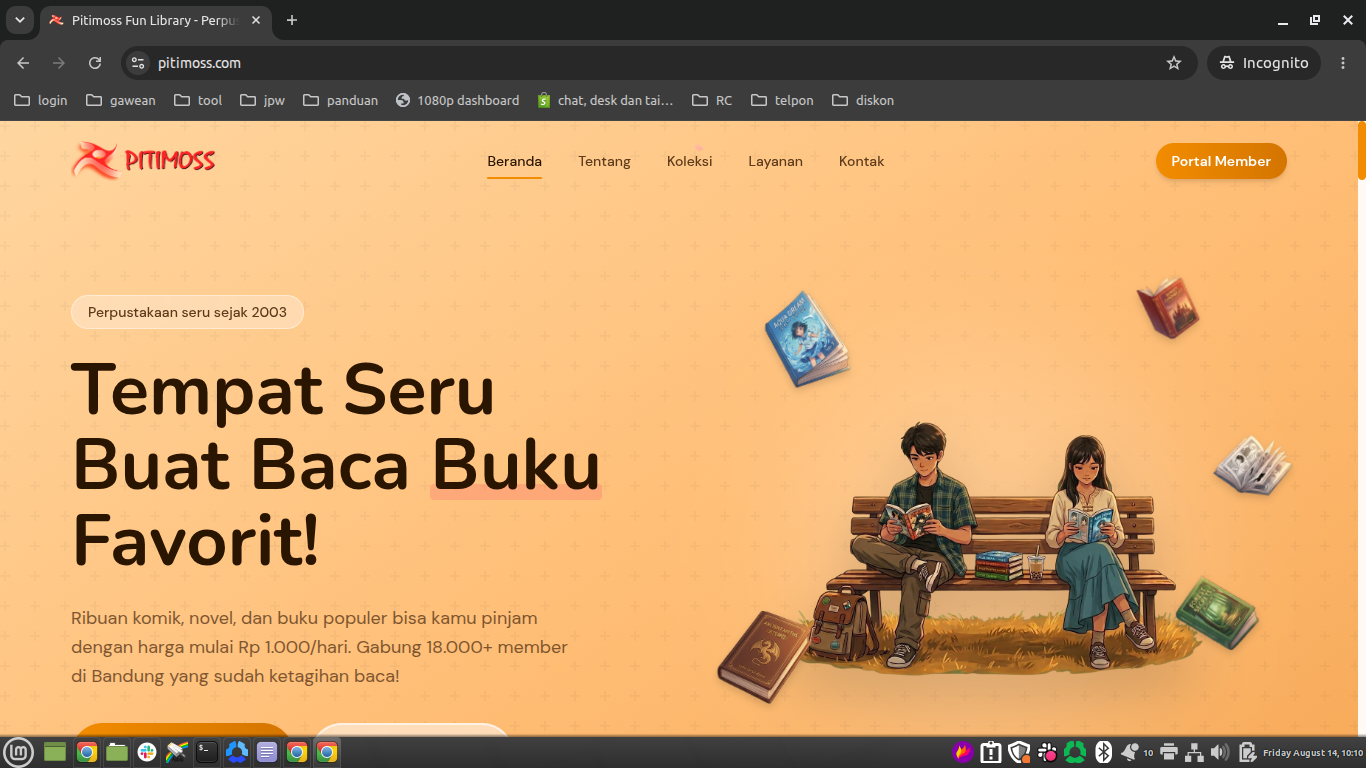
Task: Open the Tentang nav item
Action: point(604,161)
